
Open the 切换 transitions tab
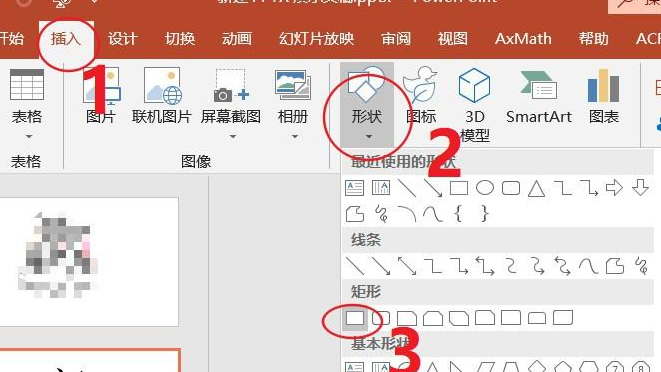[x=180, y=39]
